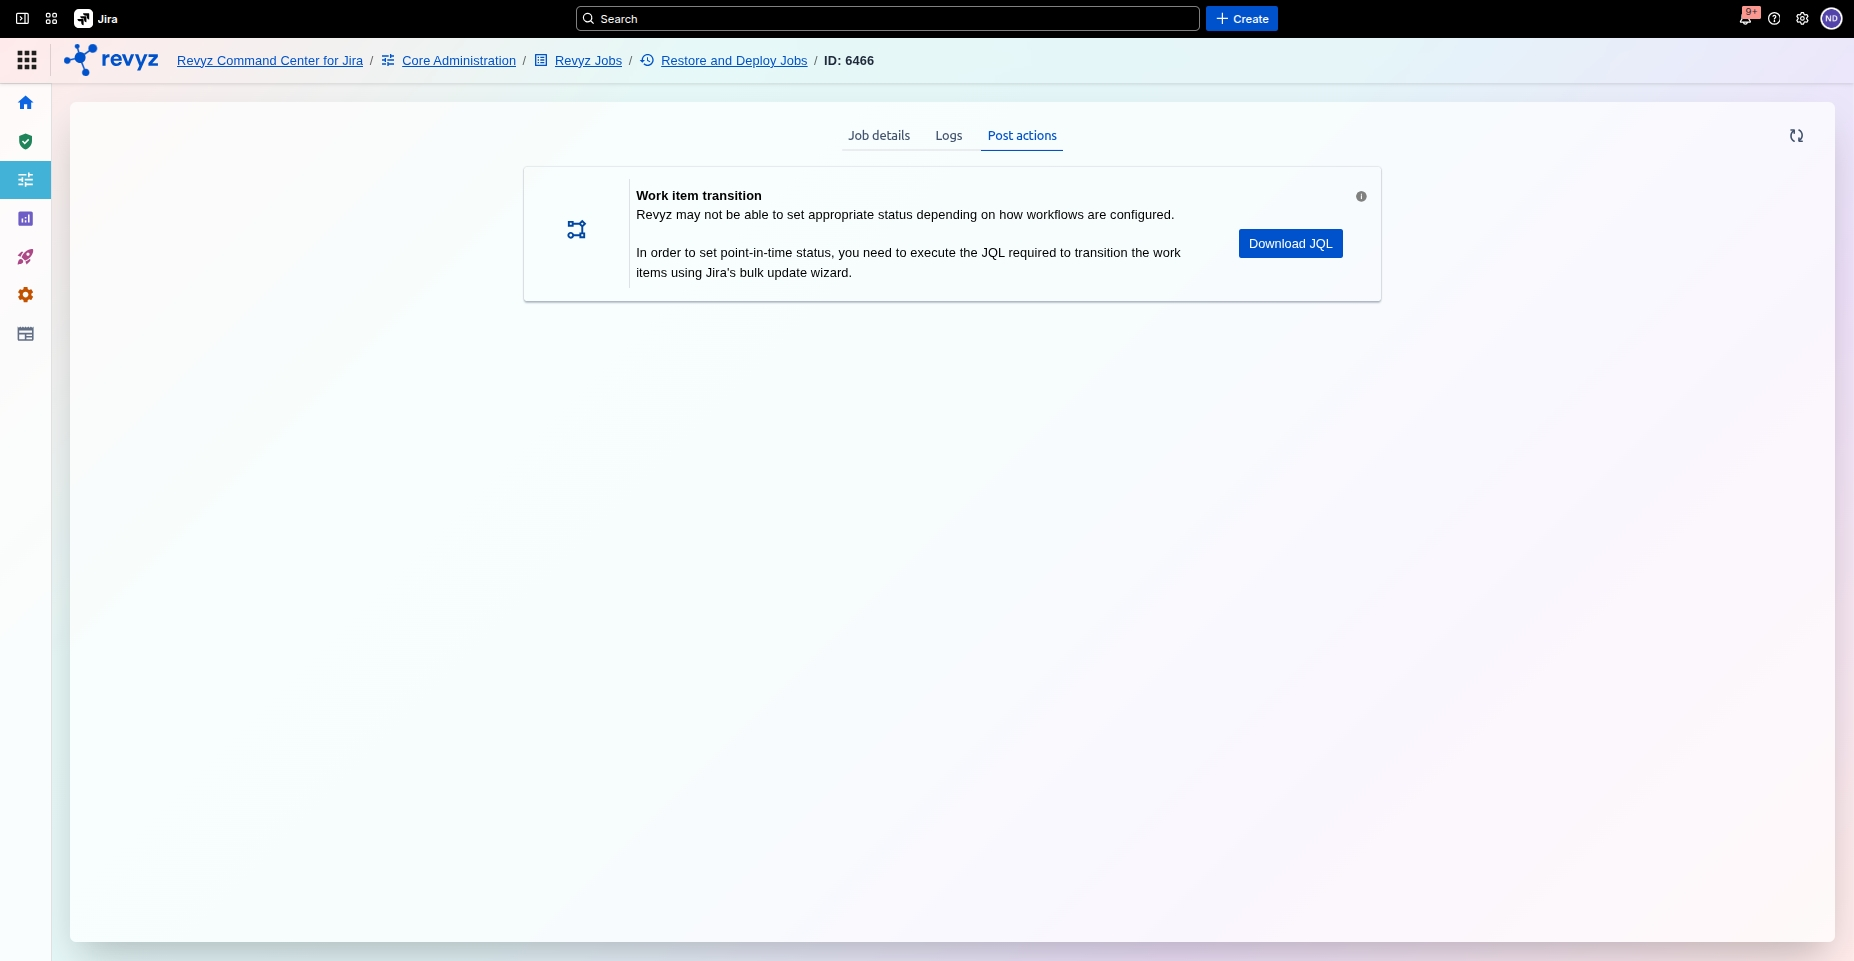Click the Jira logo

tap(96, 19)
